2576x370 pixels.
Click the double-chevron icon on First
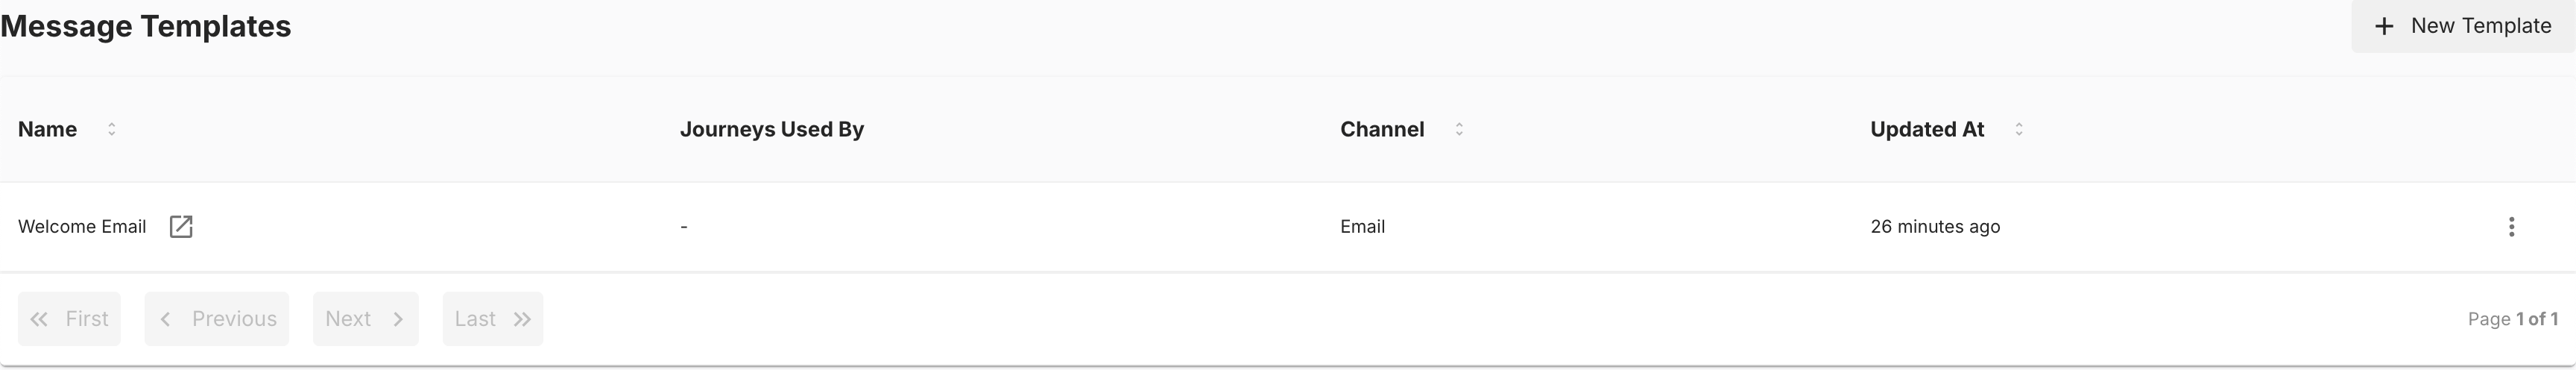click(x=39, y=319)
